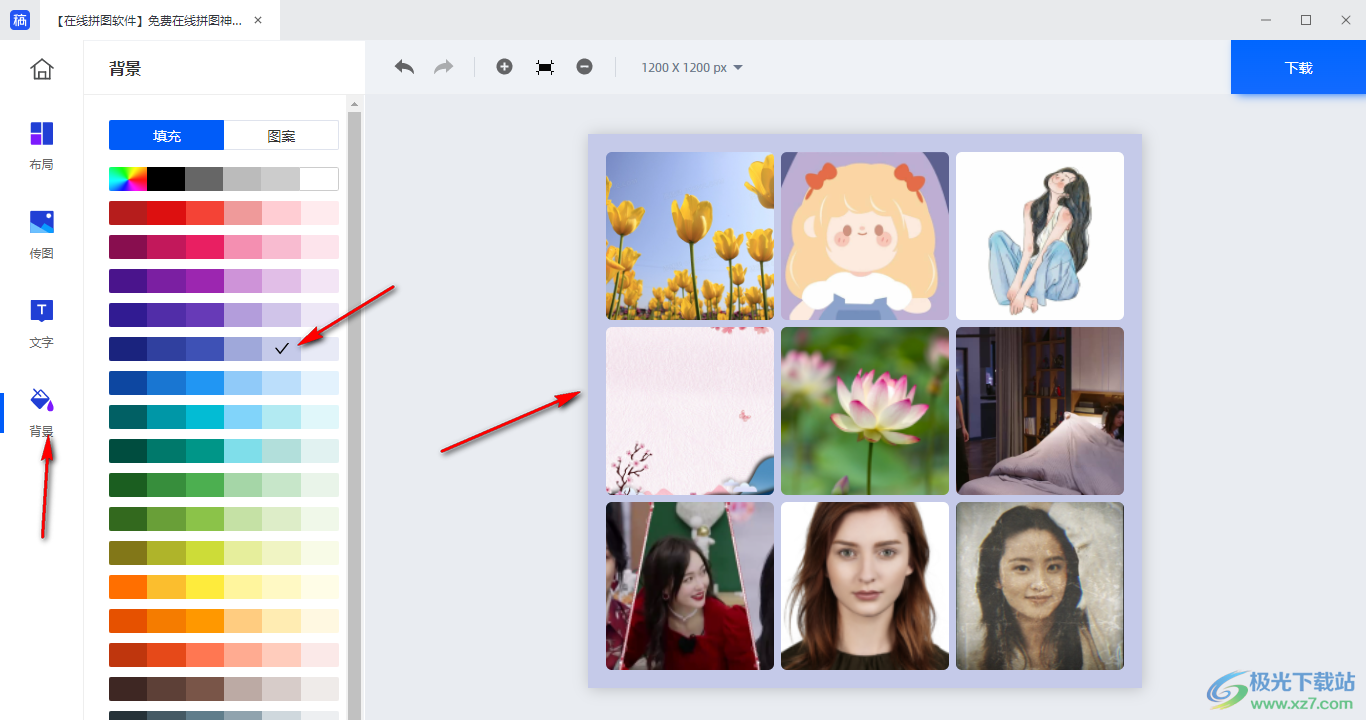Select the yellow tulips photo cell
1366x720 pixels.
click(x=690, y=236)
